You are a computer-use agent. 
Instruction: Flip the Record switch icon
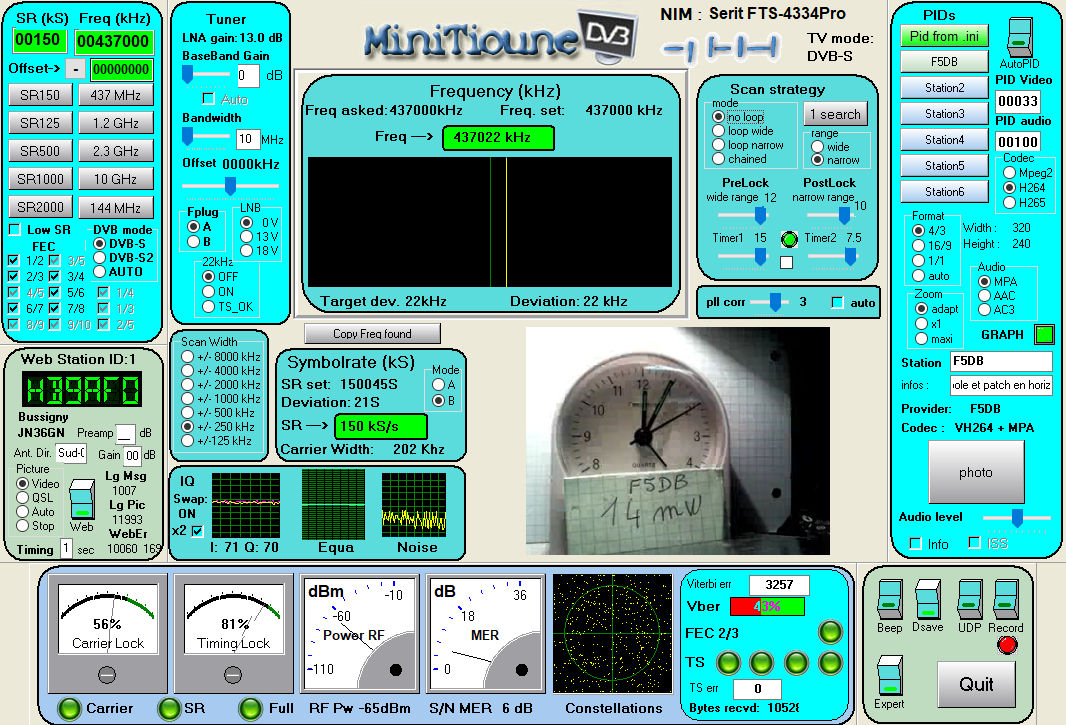point(1006,599)
